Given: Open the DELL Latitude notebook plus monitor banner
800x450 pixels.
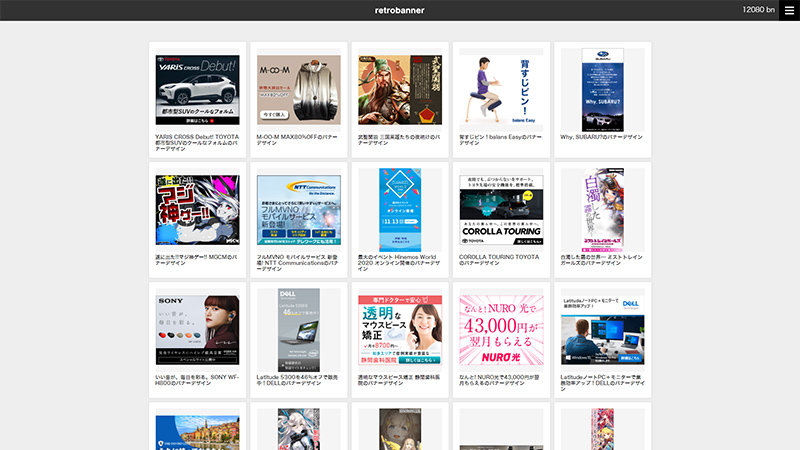Looking at the screenshot, I should [602, 329].
